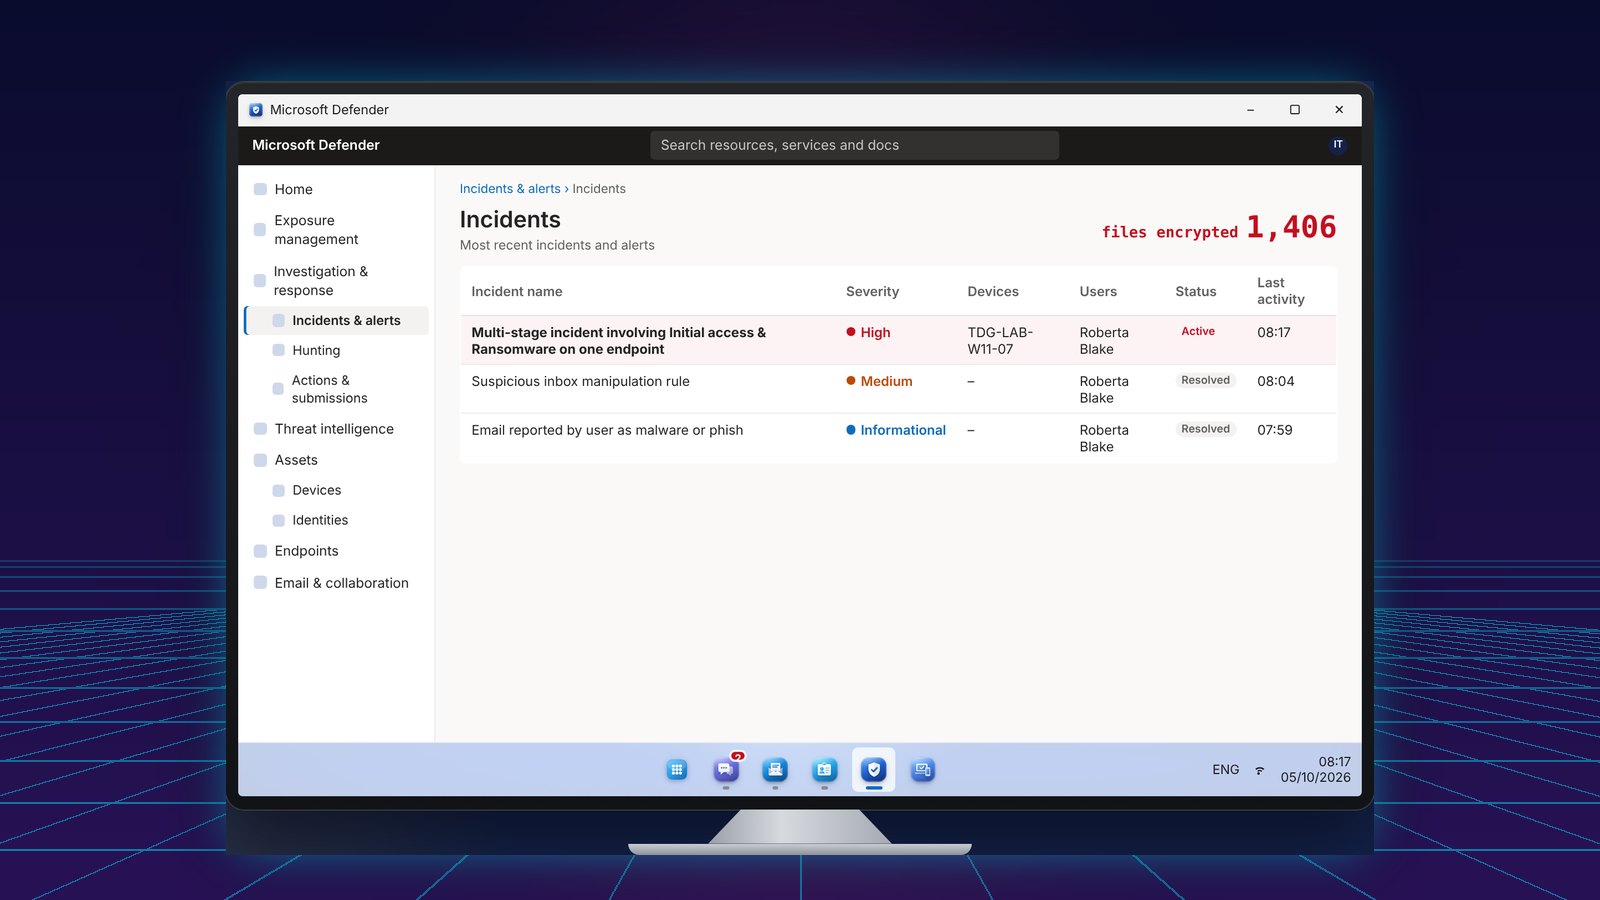Click device TDG-LAB-W11-07
The height and width of the screenshot is (900, 1600).
tap(1000, 341)
